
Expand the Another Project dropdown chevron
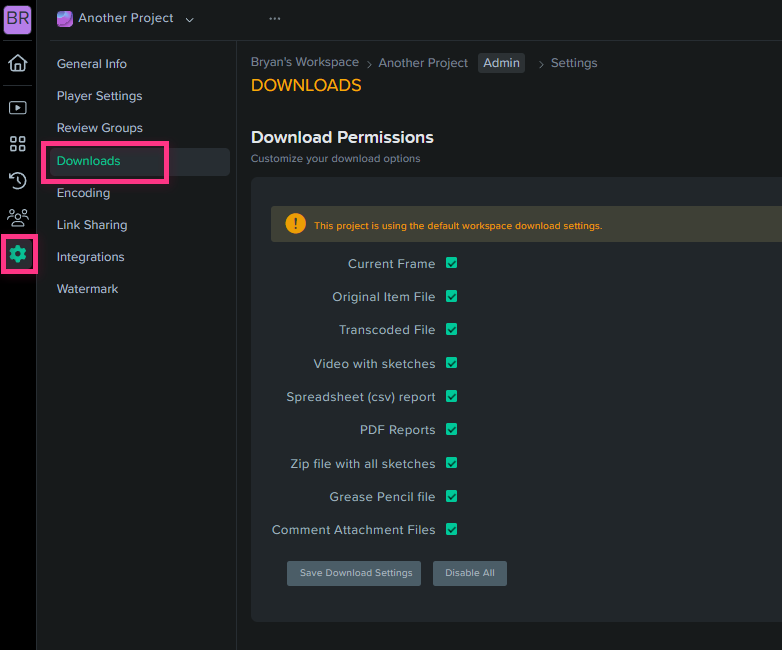pos(190,20)
